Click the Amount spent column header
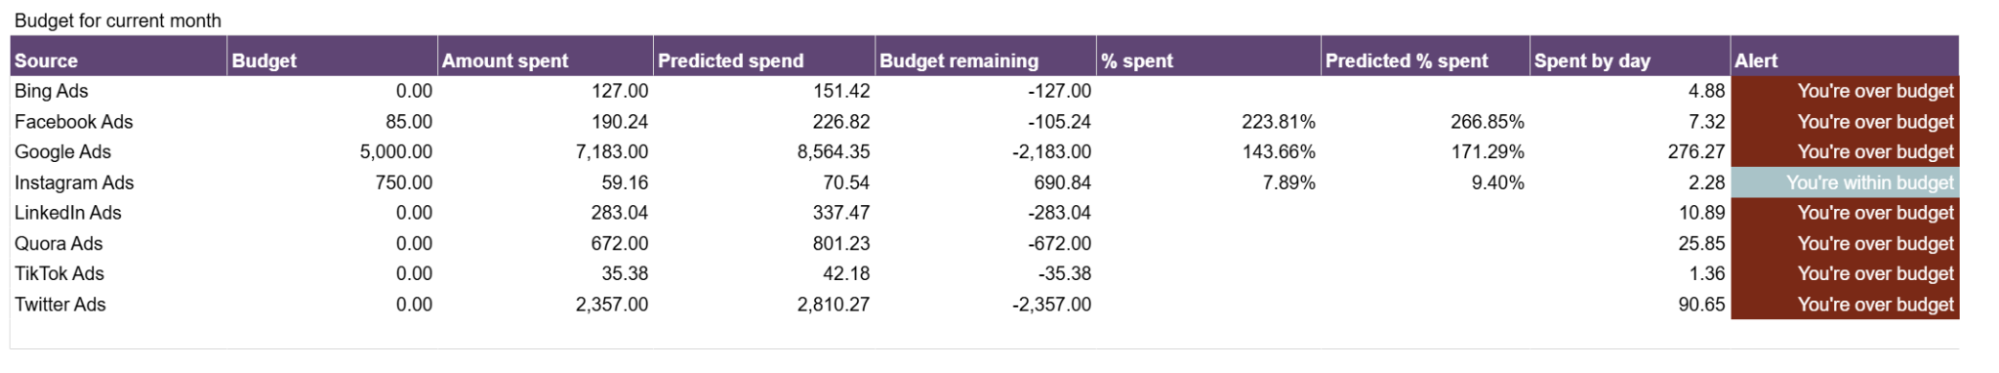The height and width of the screenshot is (373, 1999). [x=545, y=60]
